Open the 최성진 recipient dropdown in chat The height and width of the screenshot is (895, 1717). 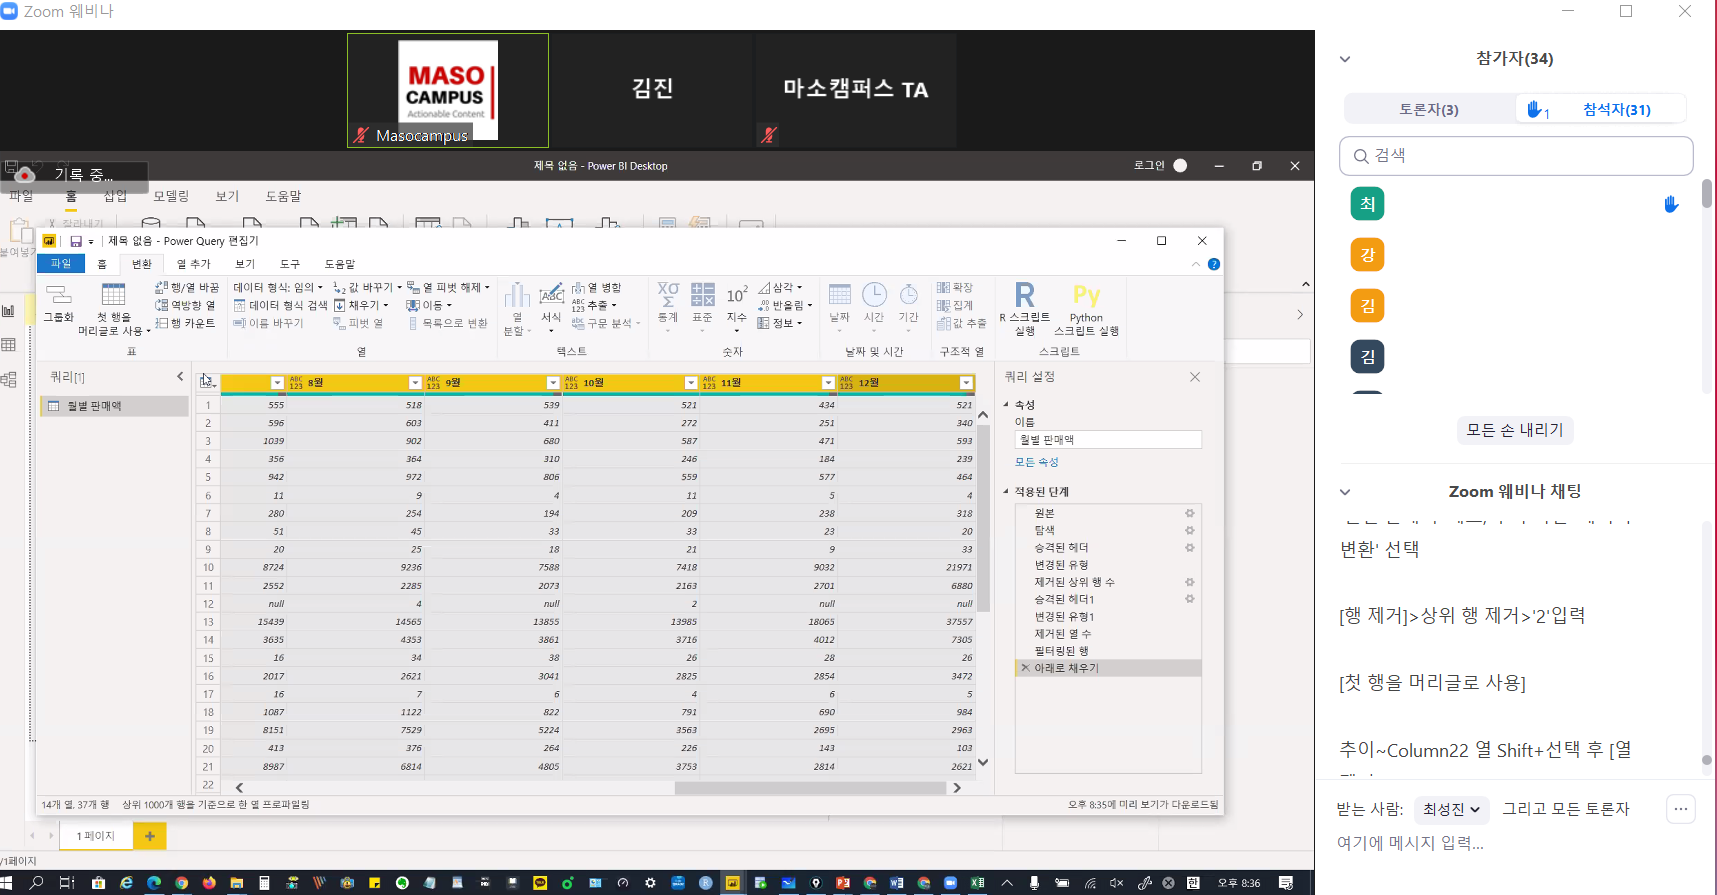tap(1452, 809)
